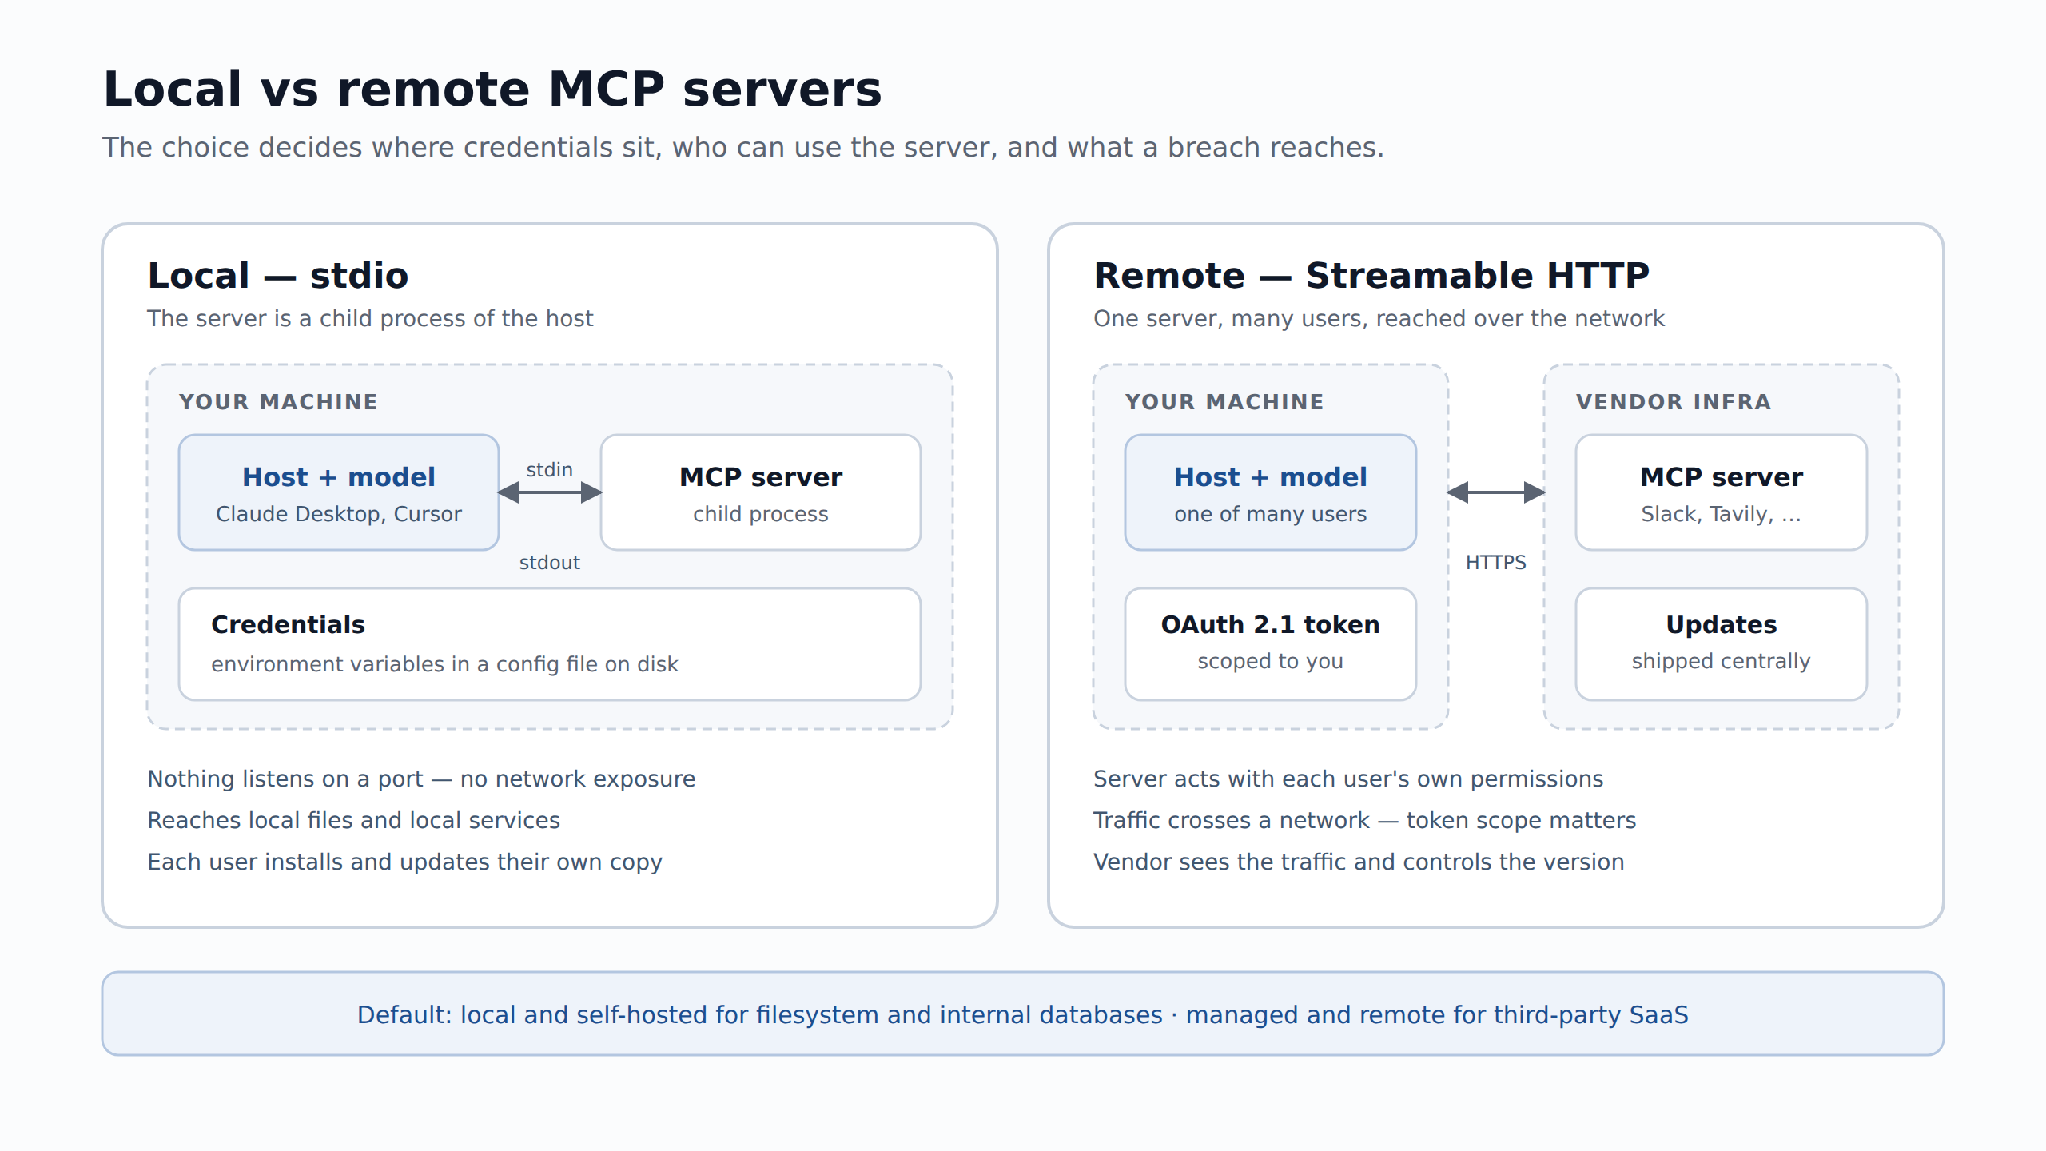2046x1151 pixels.
Task: Select the Updates shipped centrally box
Action: pos(1721,644)
